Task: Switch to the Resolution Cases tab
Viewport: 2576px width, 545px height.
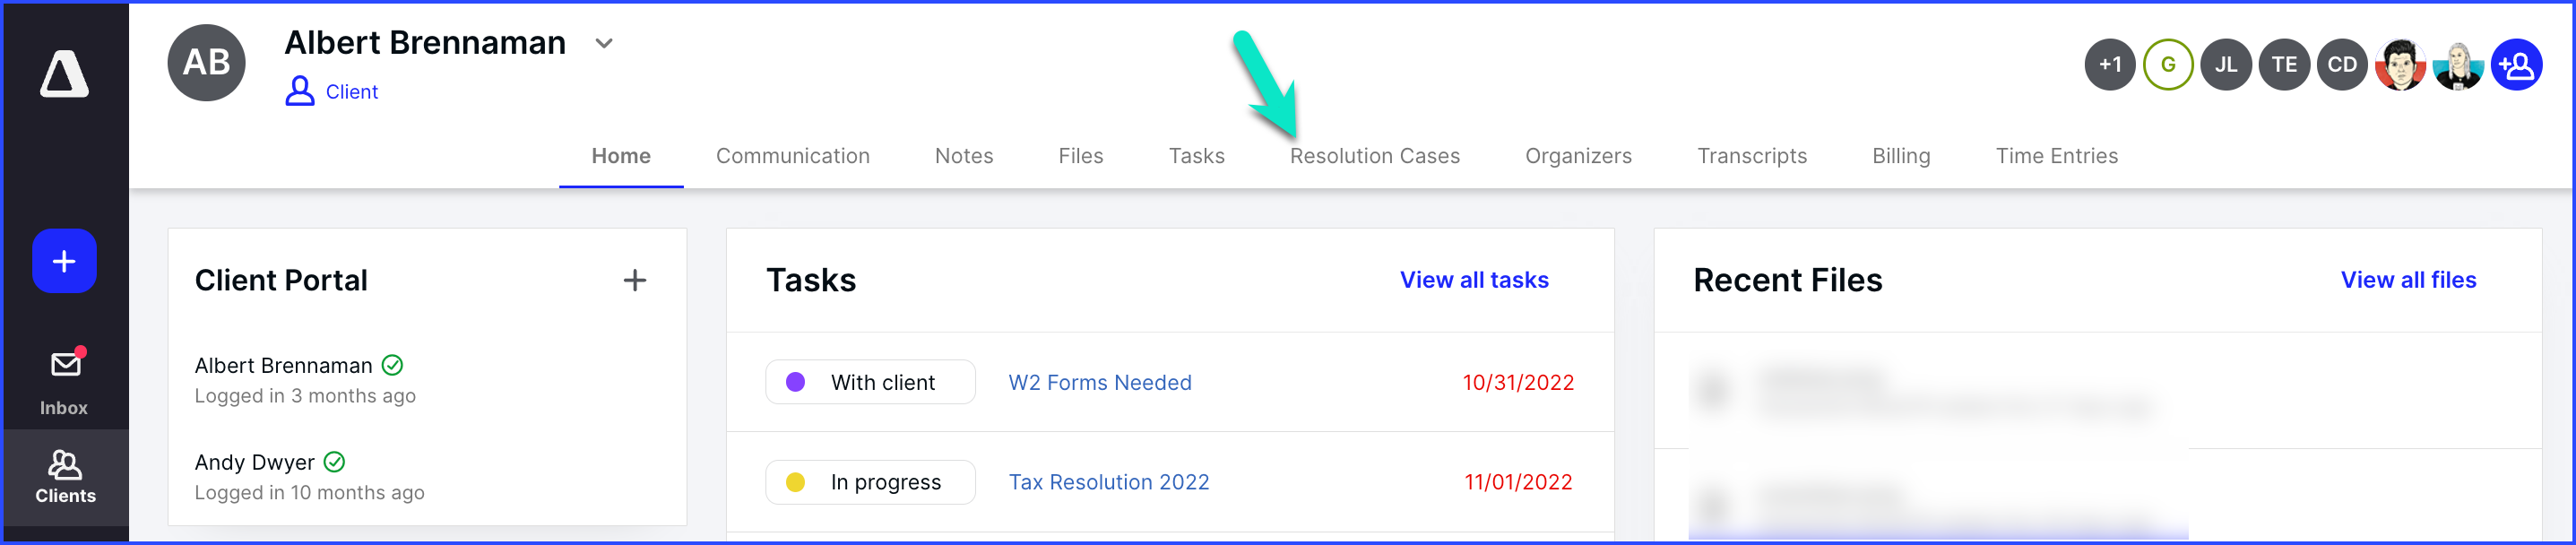Action: point(1374,156)
